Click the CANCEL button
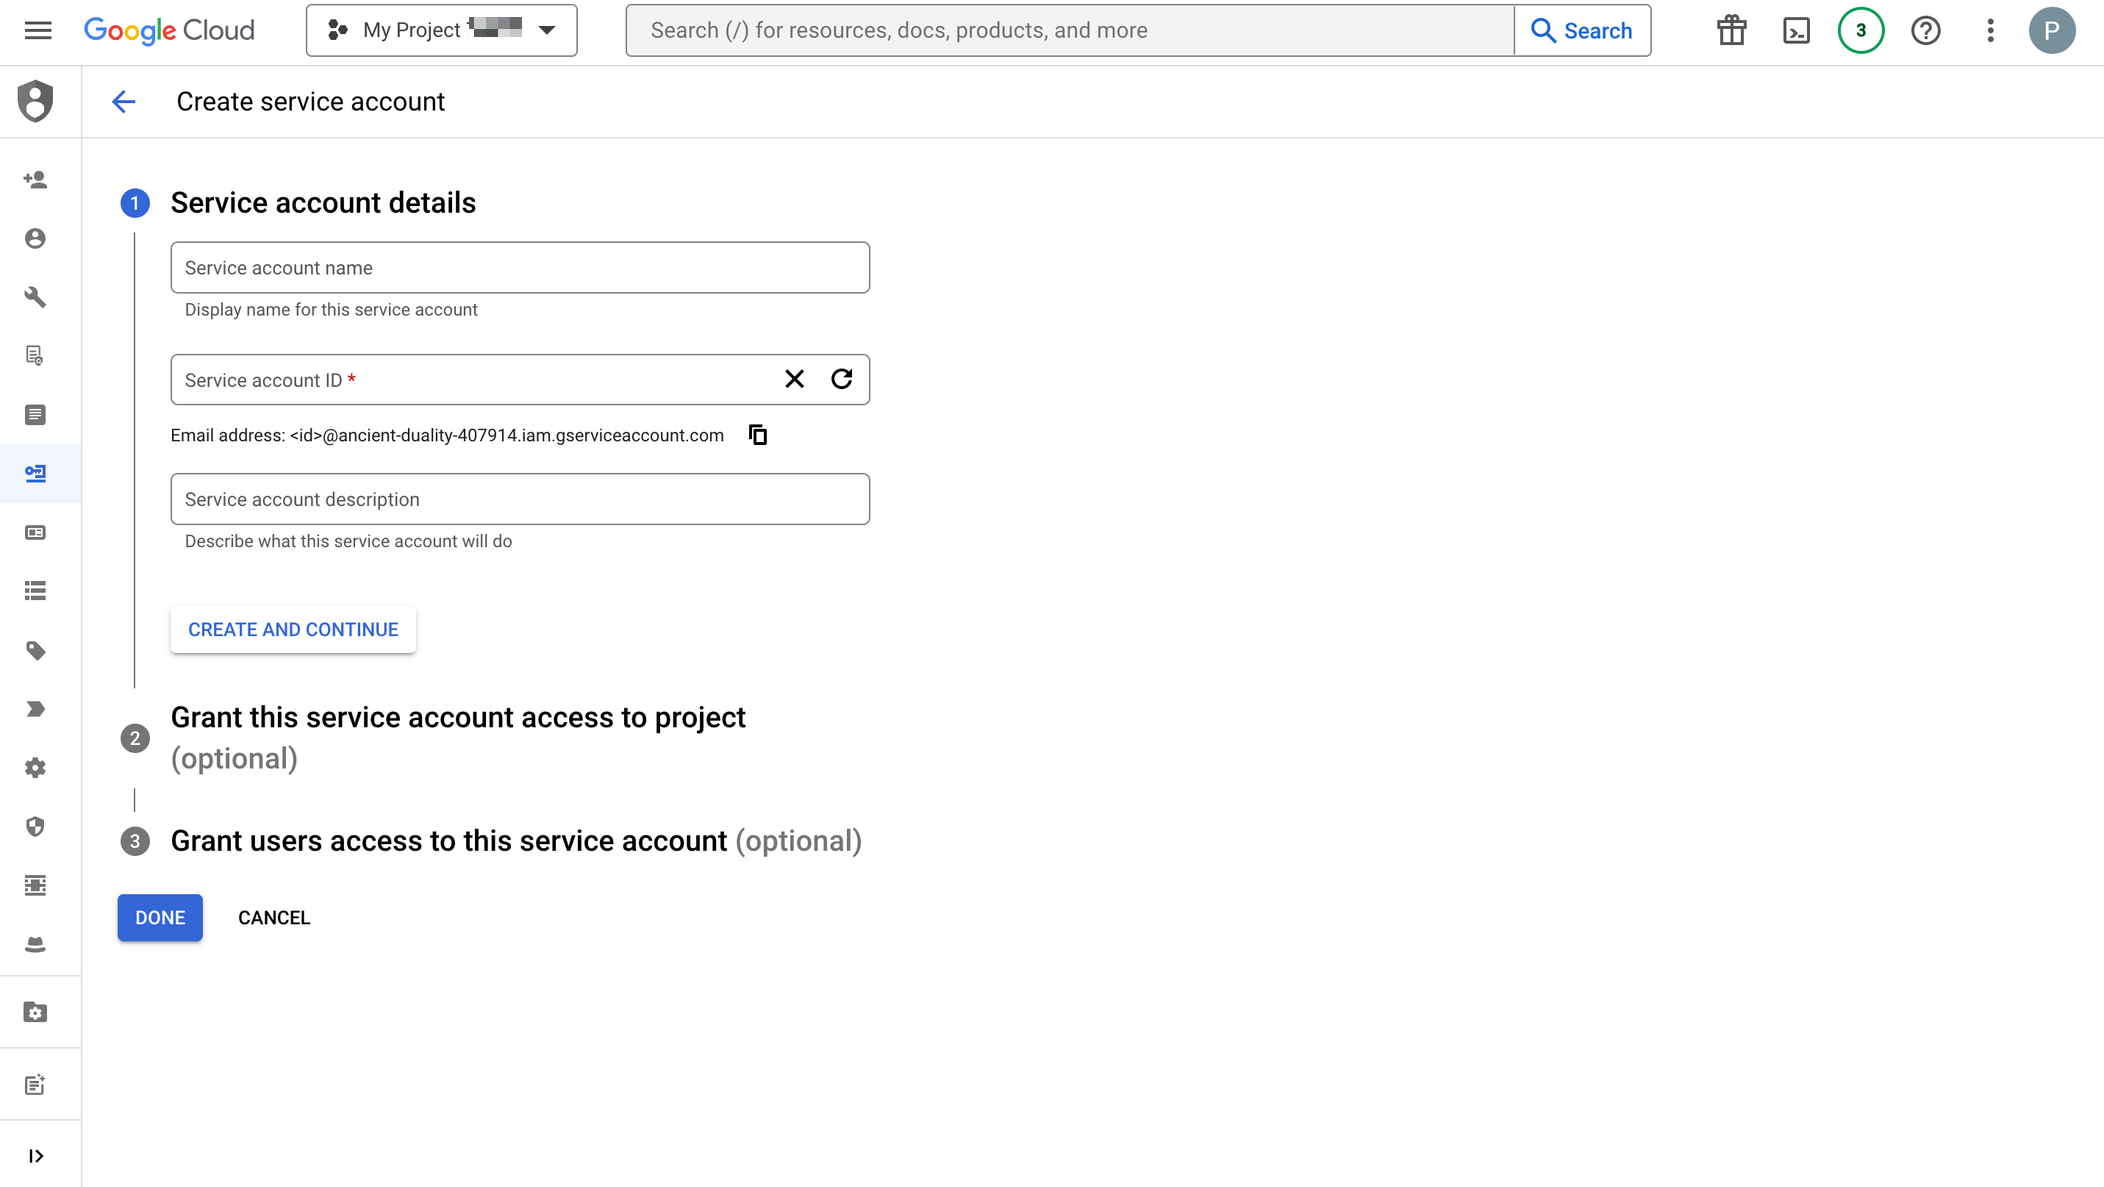The width and height of the screenshot is (2104, 1187). 274,918
